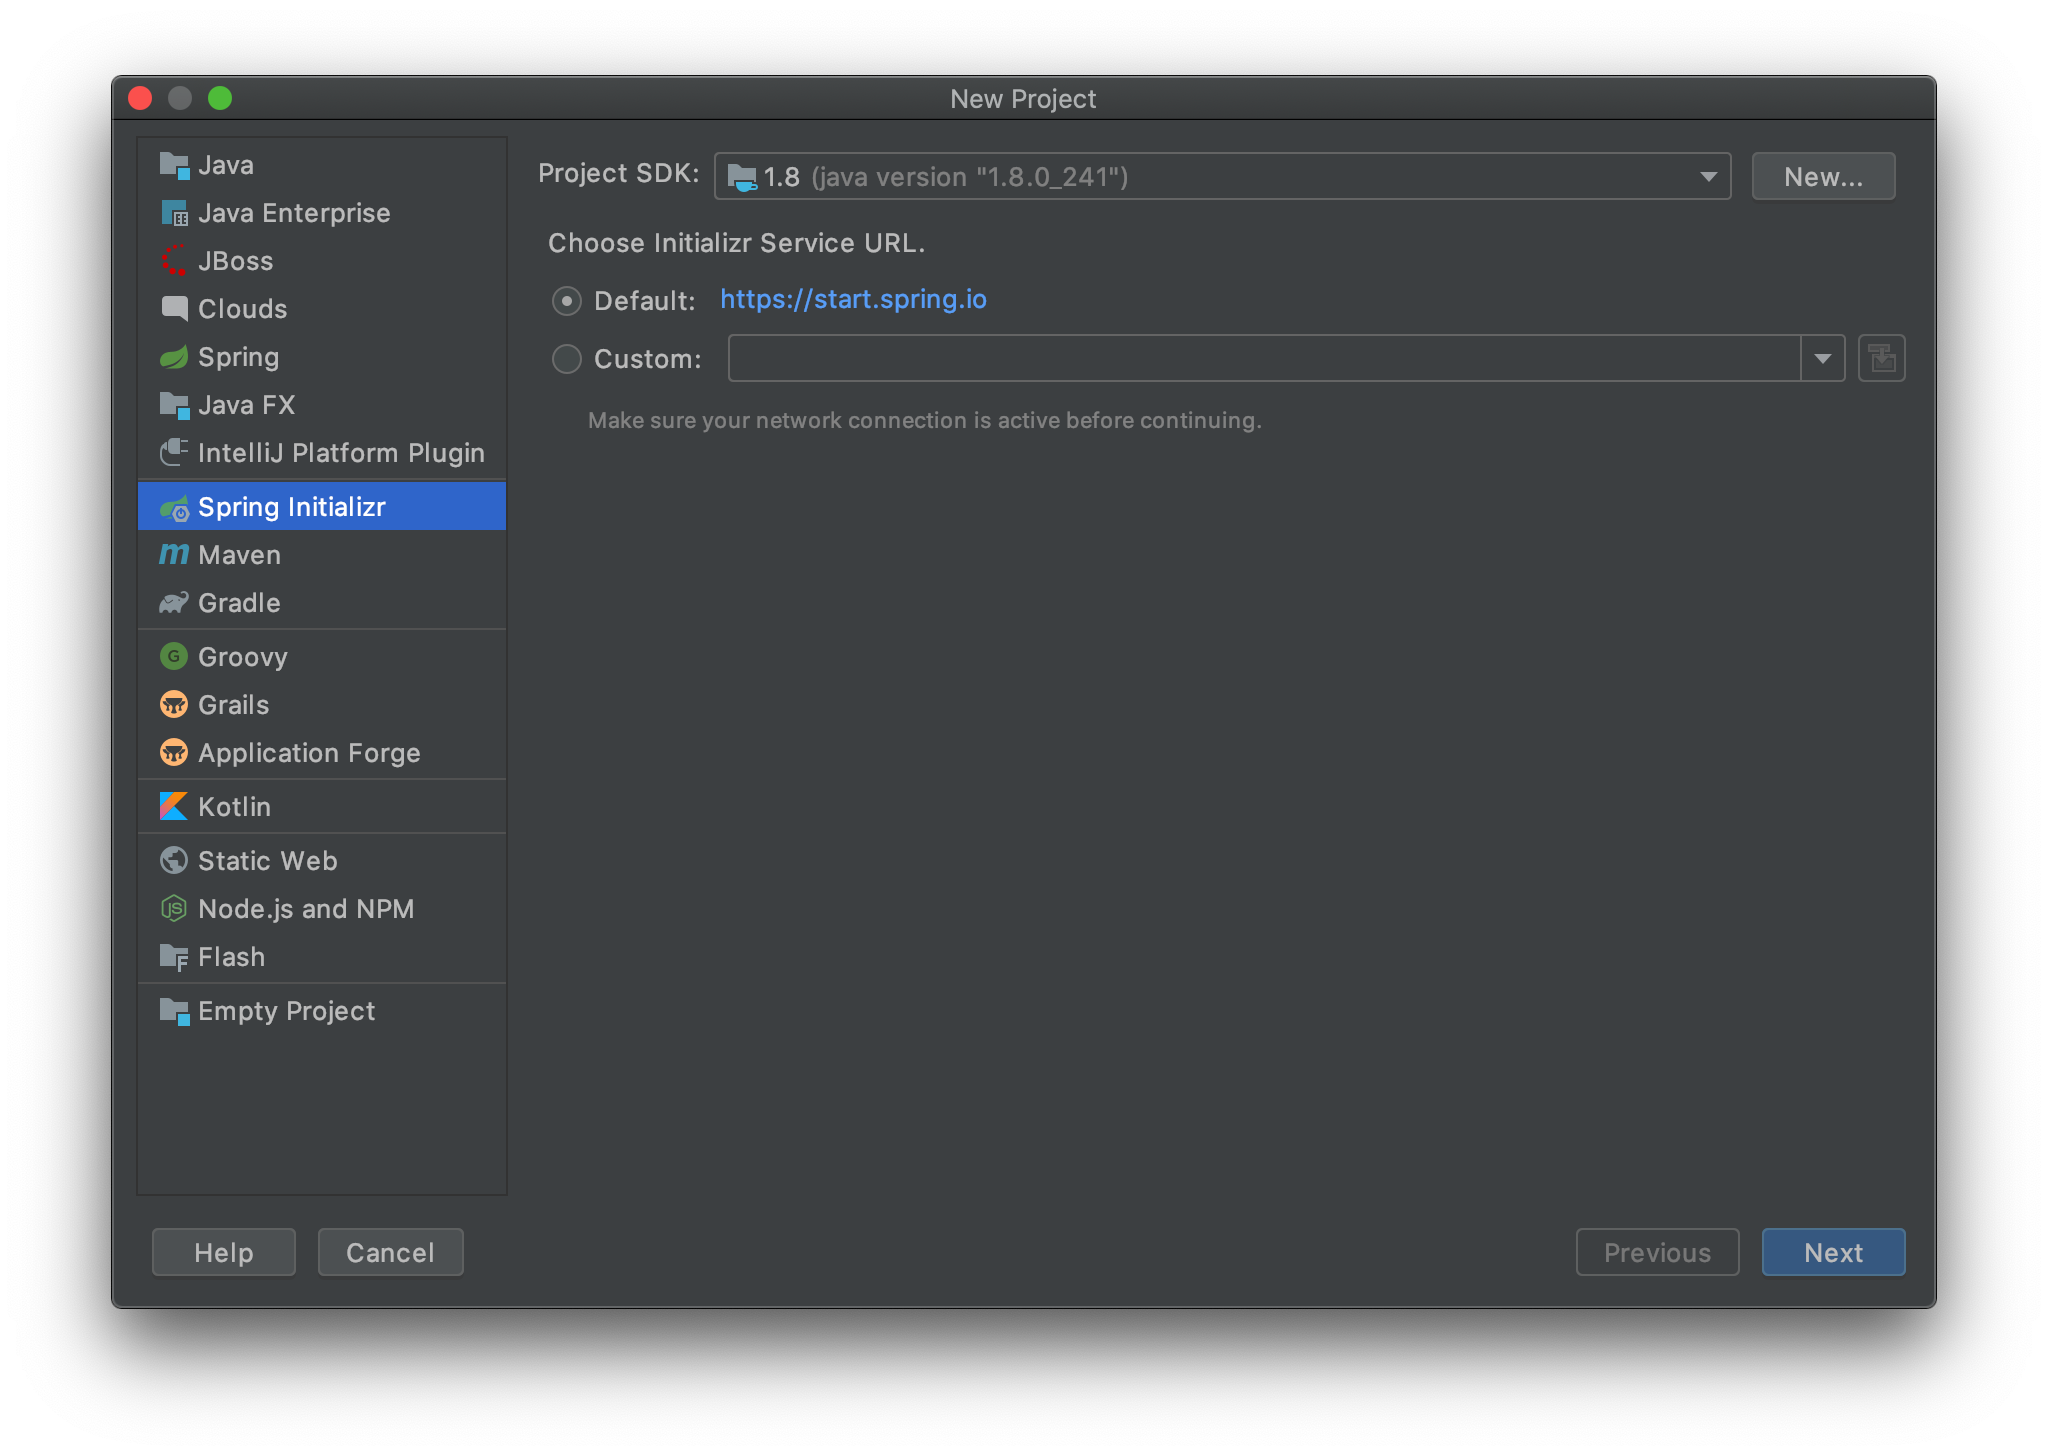Click the Empty Project folder icon
This screenshot has height=1456, width=2048.
pos(174,1011)
